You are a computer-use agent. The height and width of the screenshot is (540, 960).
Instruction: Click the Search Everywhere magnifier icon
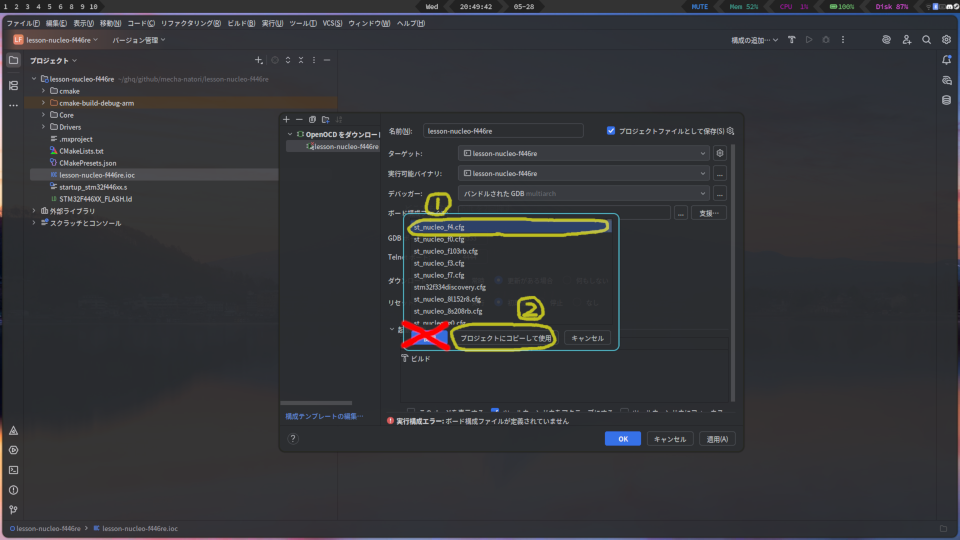click(926, 40)
